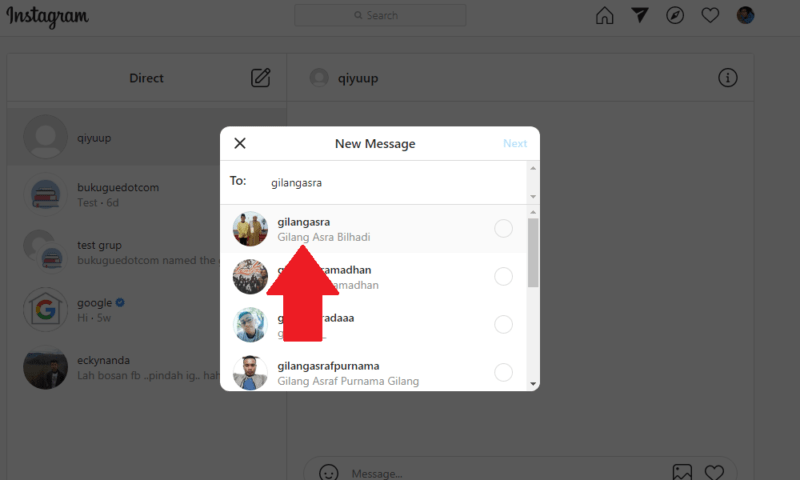Screen dimensions: 800x480
Task: Click gilangasra profile picture in results
Action: (x=250, y=229)
